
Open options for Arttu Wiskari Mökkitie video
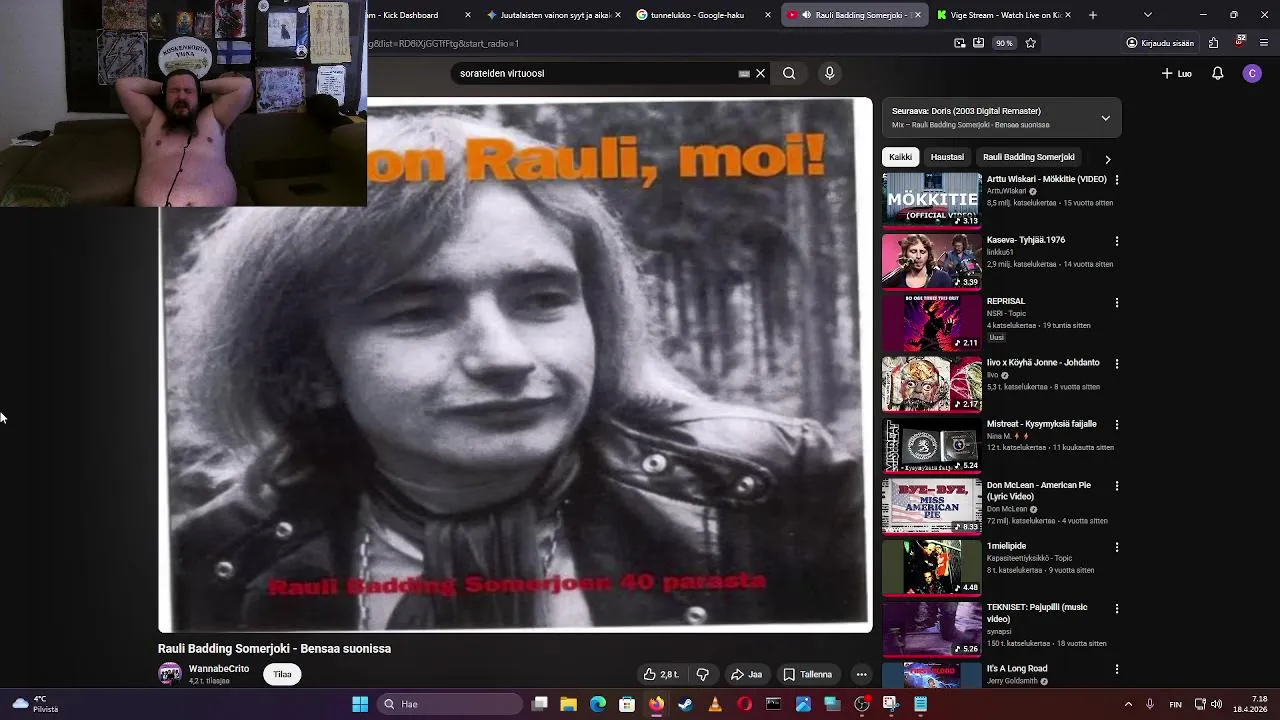click(x=1117, y=180)
